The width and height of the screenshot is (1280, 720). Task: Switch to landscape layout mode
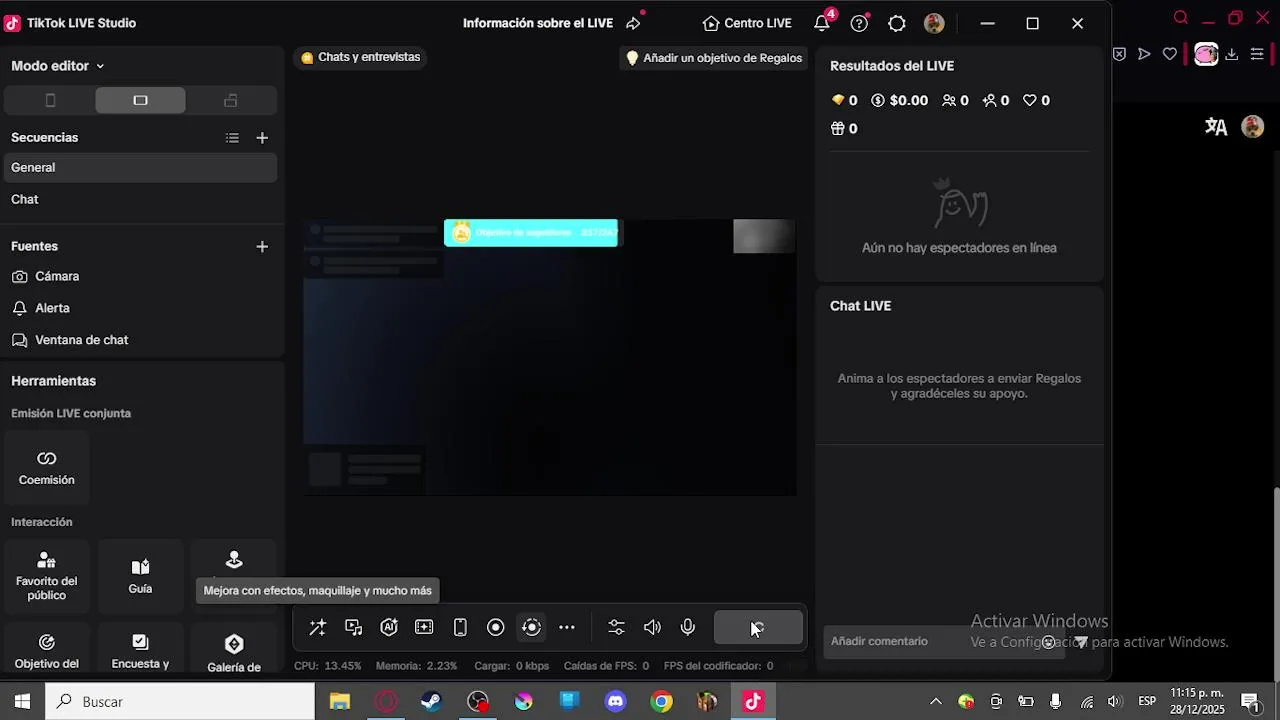140,100
